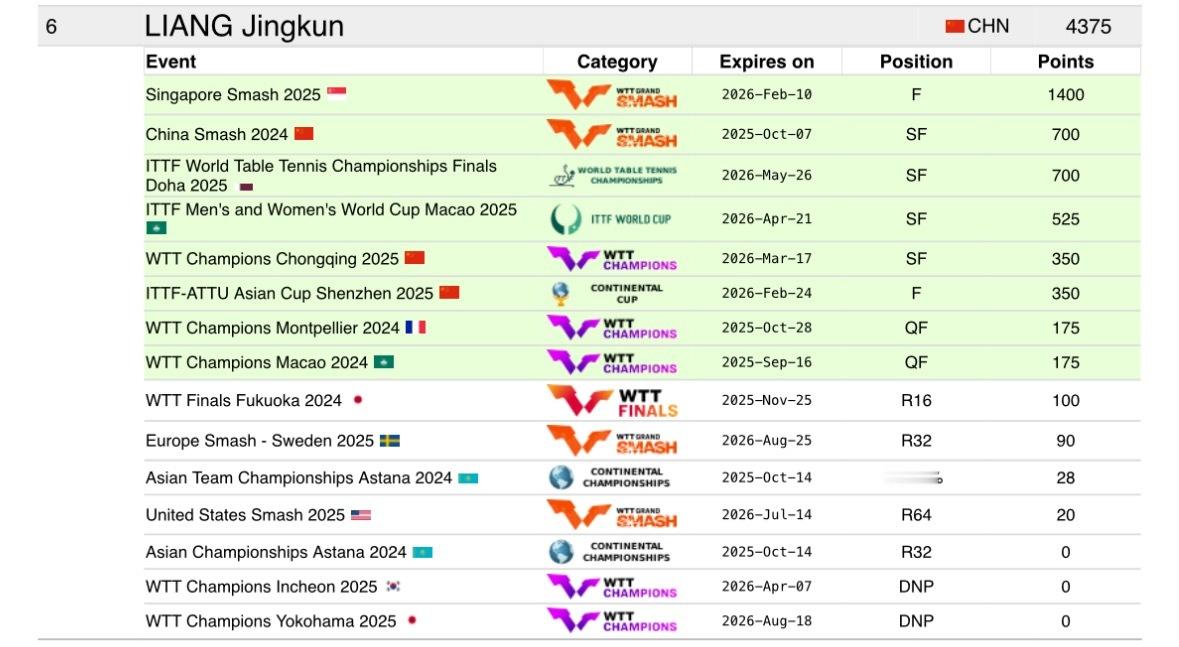1179x647 pixels.
Task: Click the WTT Champions logo in Yokohama row
Action: (x=612, y=621)
